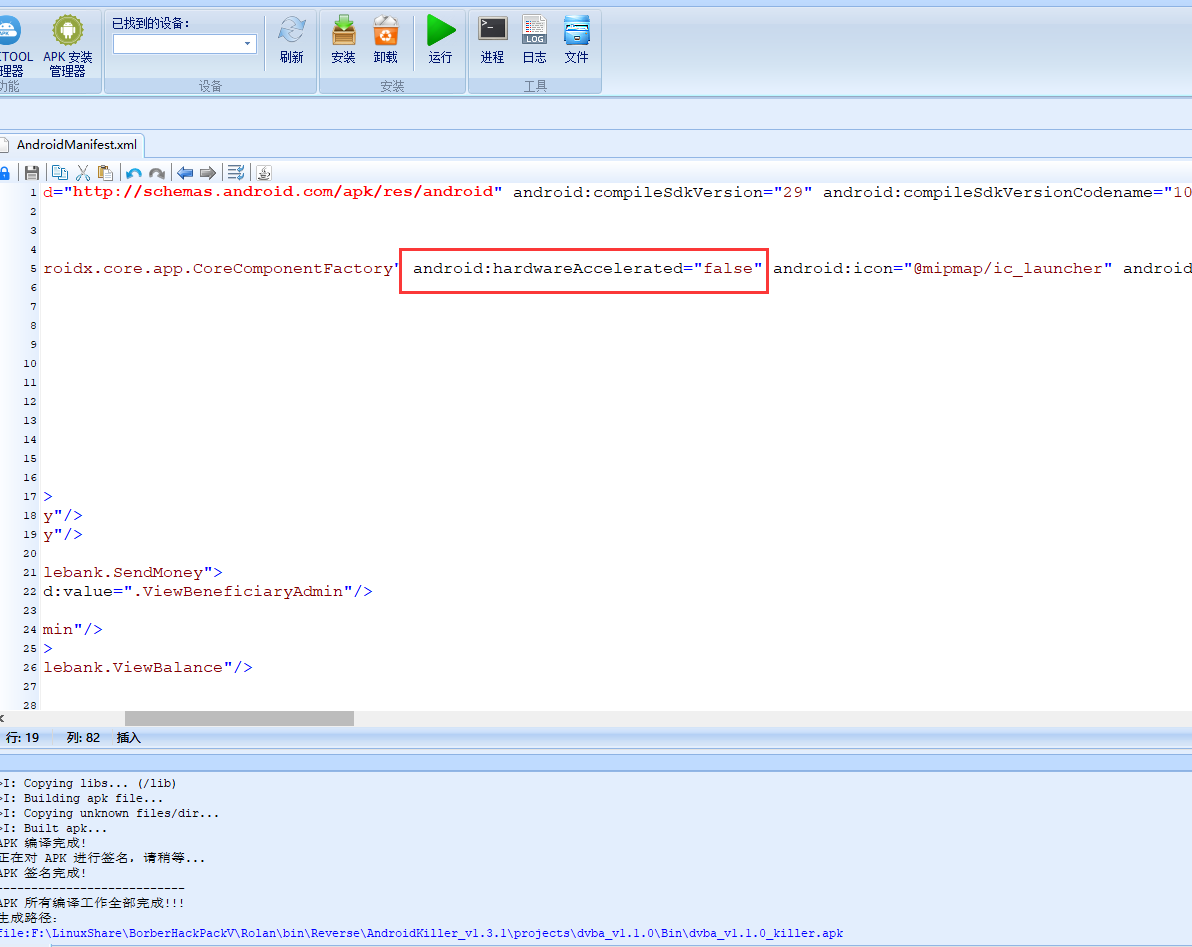Click the 插入 insert mode indicator
Image resolution: width=1192 pixels, height=947 pixels.
pos(128,737)
